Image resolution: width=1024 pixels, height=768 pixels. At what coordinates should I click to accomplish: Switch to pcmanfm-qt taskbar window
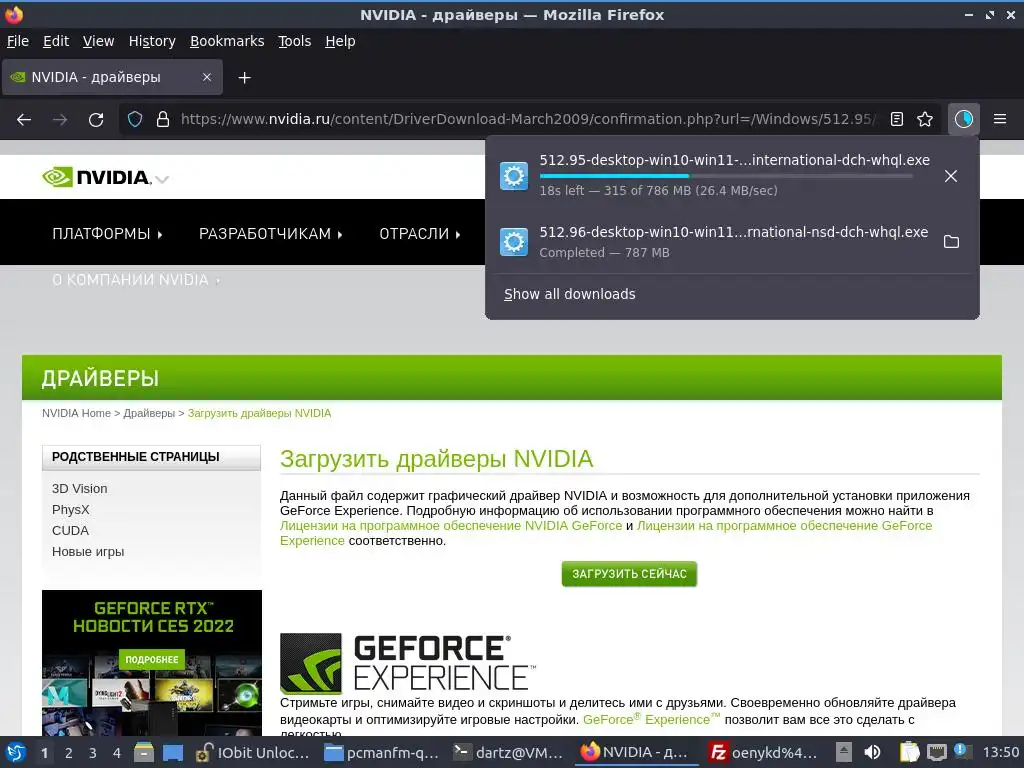point(382,753)
